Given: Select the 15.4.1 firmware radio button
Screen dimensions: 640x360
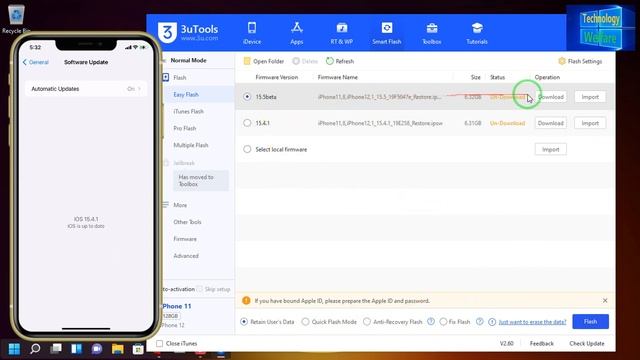Looking at the screenshot, I should (x=247, y=123).
